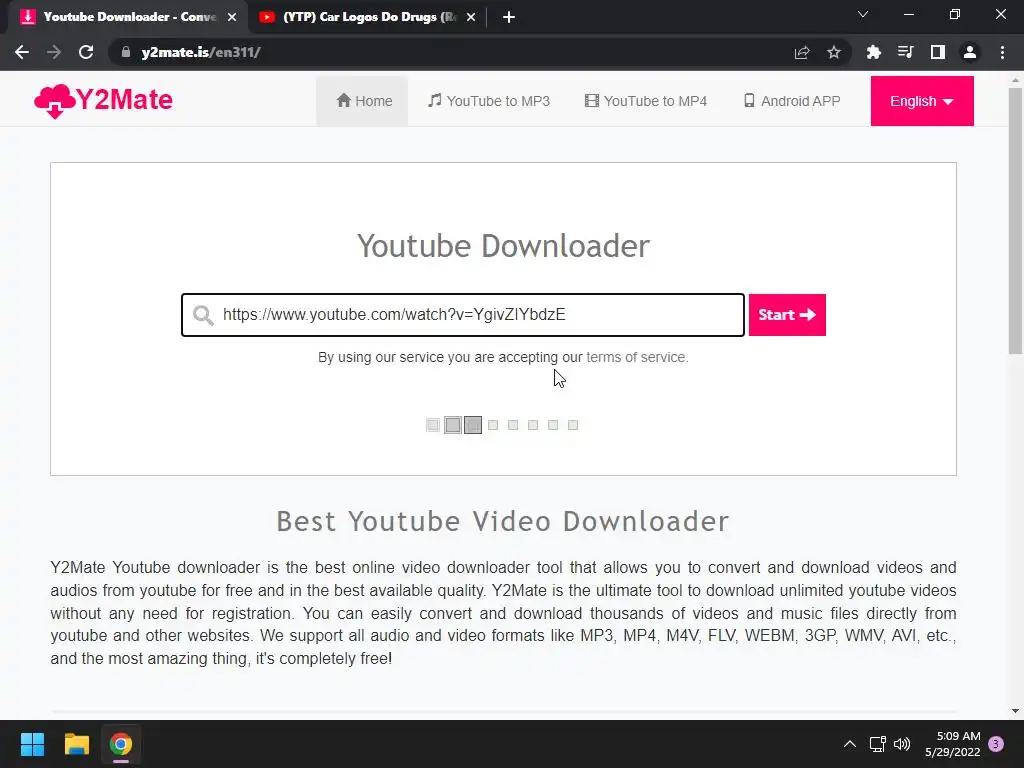Click the padlock site info icon
The width and height of the screenshot is (1024, 768).
126,52
